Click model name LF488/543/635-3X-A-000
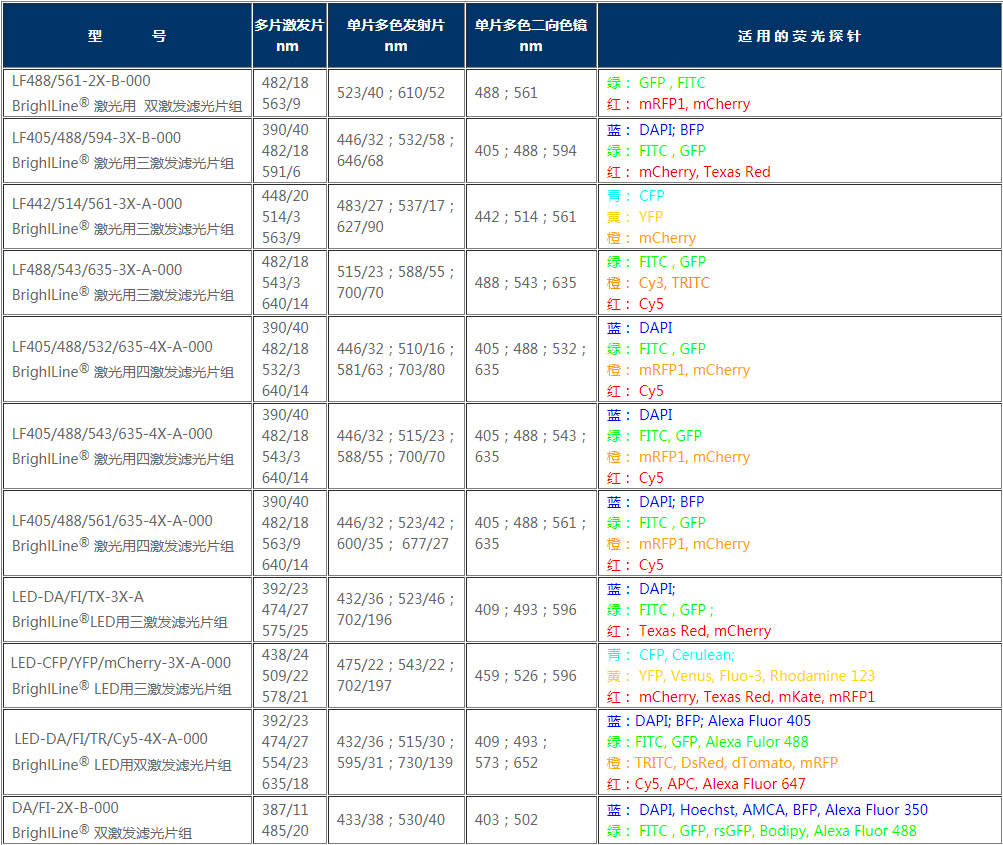Image resolution: width=1003 pixels, height=845 pixels. tap(97, 270)
